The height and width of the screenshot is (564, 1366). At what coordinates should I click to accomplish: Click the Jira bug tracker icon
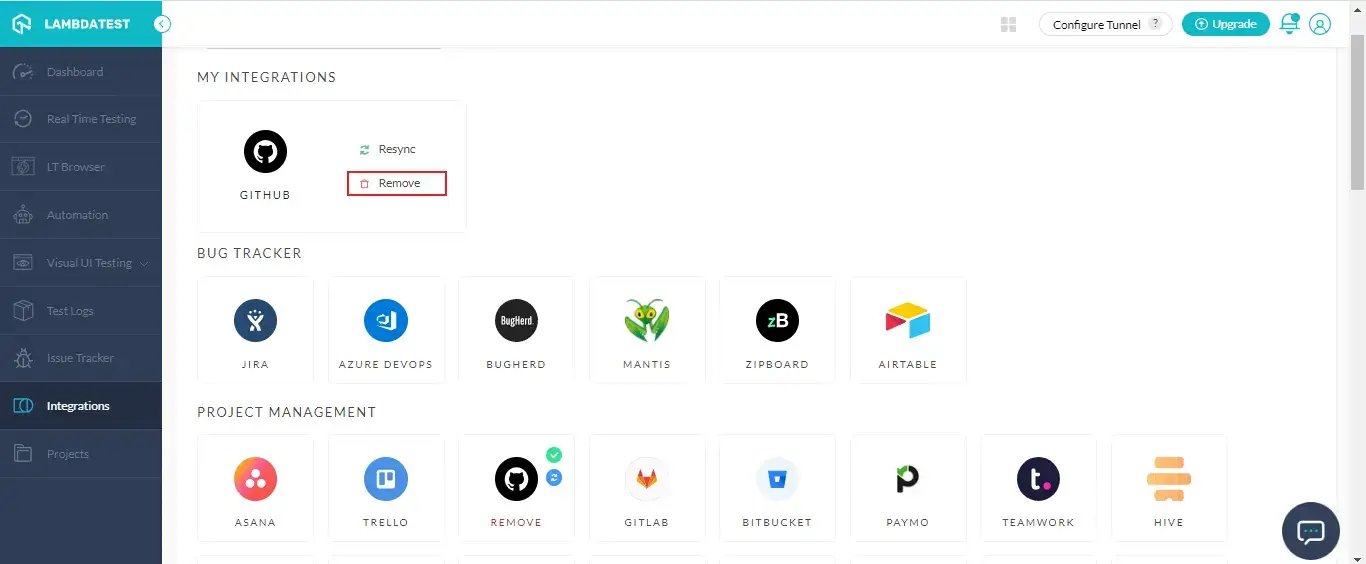[255, 321]
